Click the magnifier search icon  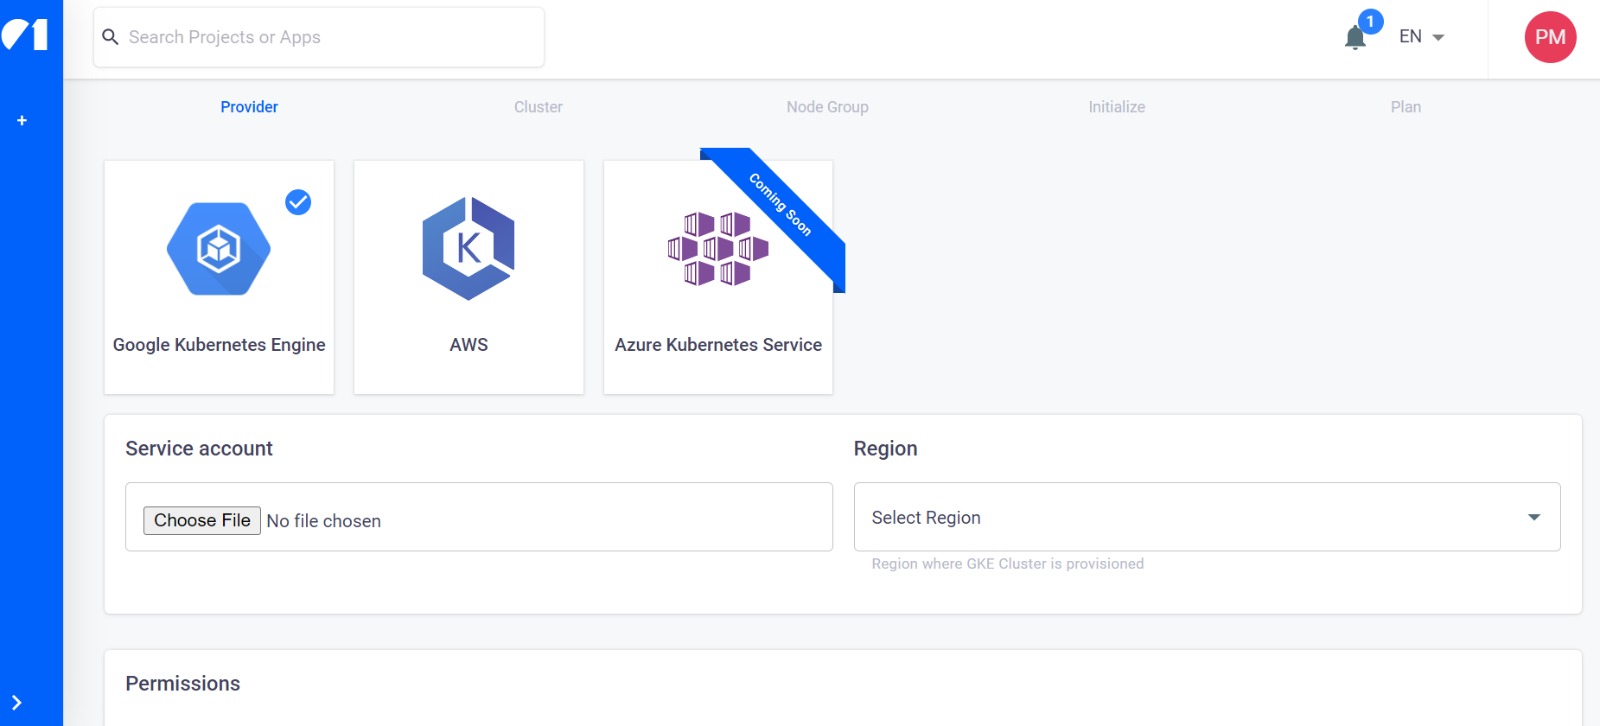coord(110,37)
